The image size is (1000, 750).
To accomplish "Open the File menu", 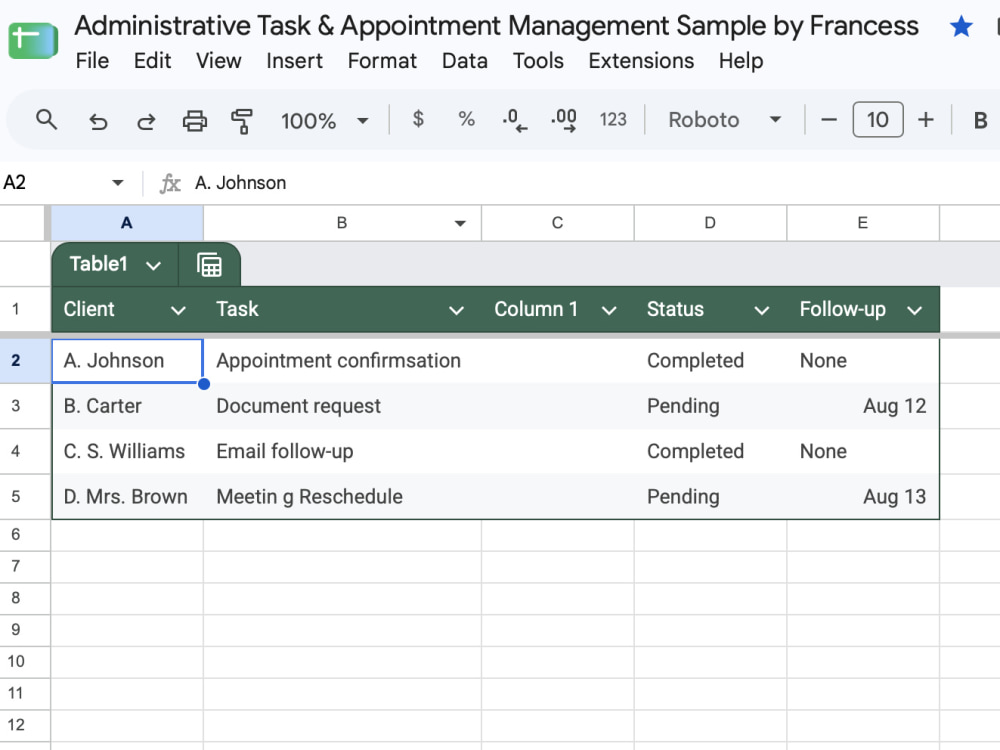I will (x=92, y=61).
